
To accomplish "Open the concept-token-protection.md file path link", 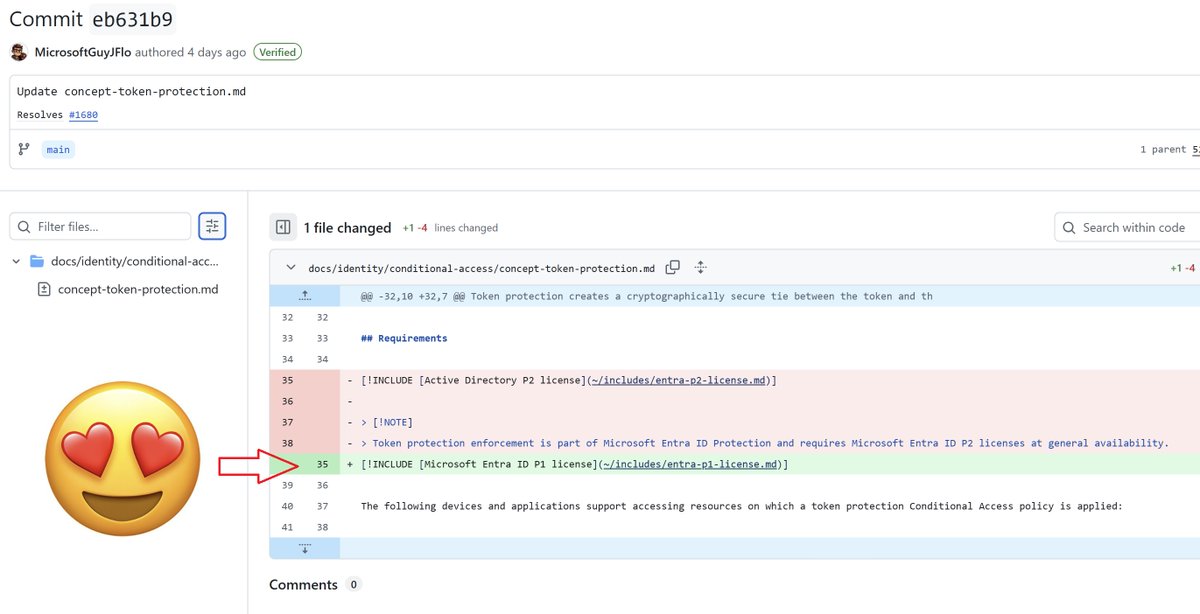I will click(x=481, y=268).
